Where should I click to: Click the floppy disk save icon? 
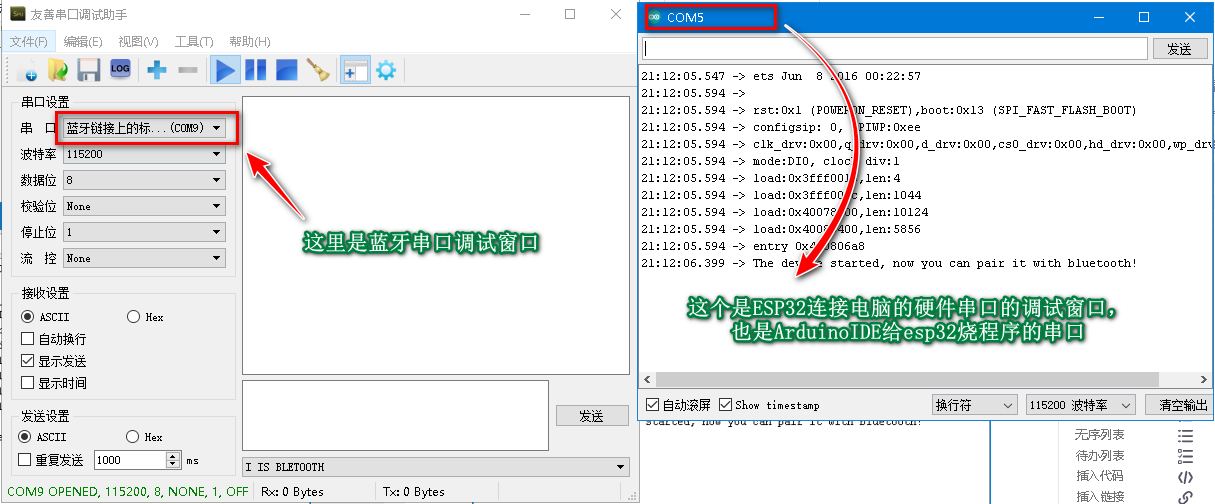tap(89, 70)
